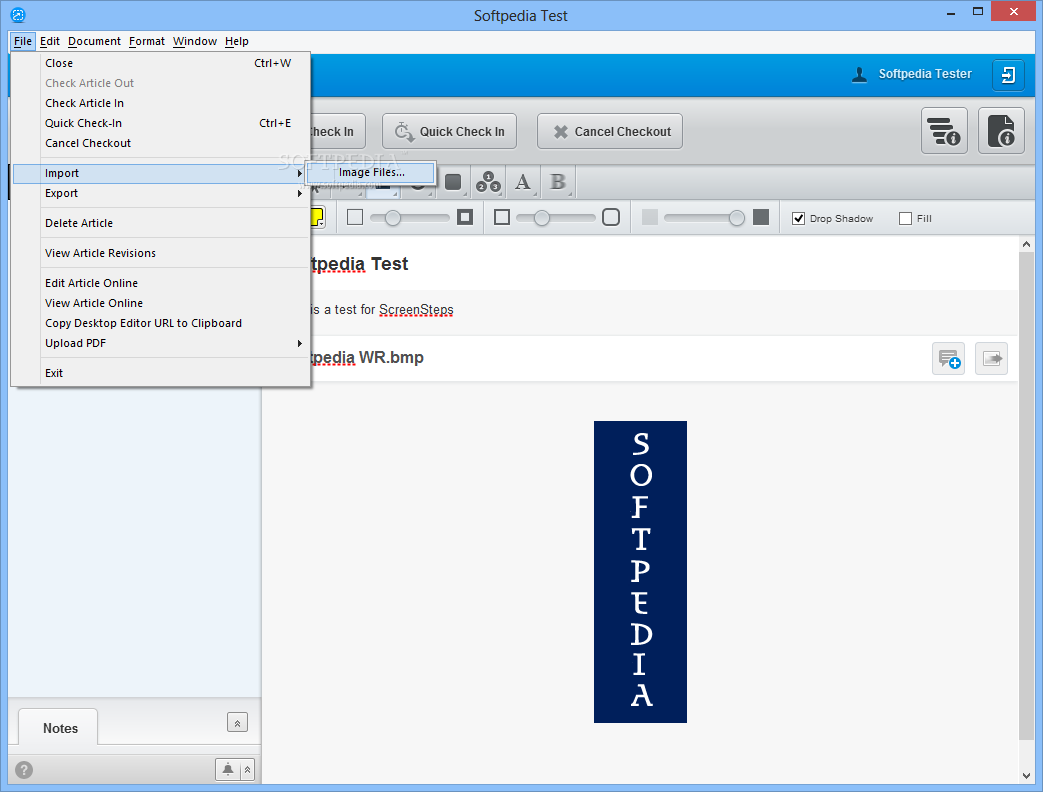Click the export image arrow icon on the step

click(x=991, y=359)
